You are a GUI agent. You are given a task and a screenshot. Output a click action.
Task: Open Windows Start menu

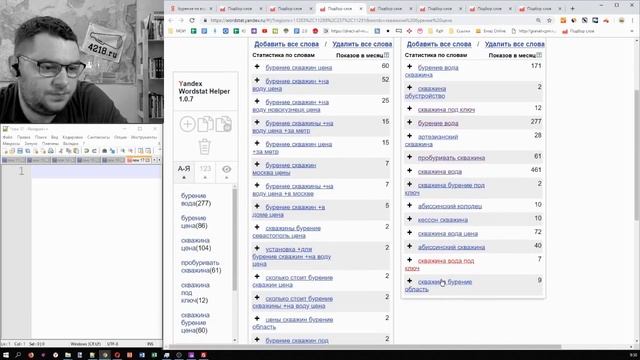tap(6, 355)
